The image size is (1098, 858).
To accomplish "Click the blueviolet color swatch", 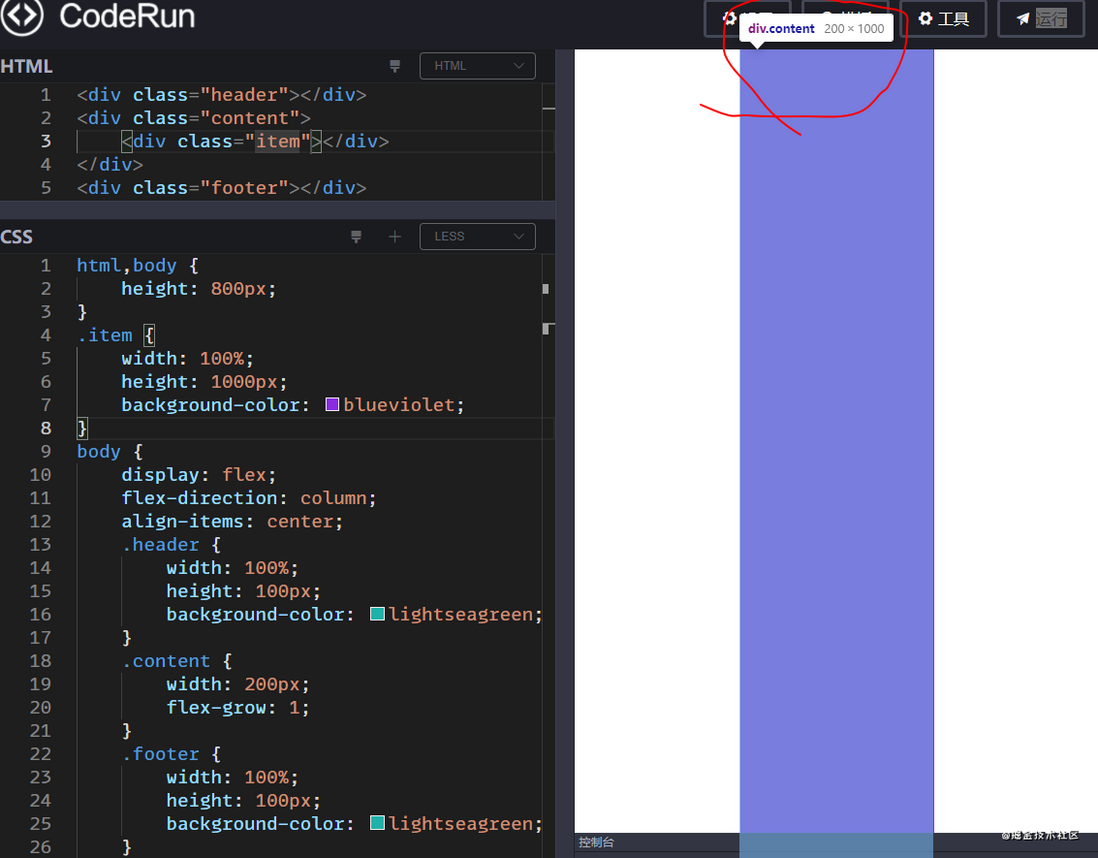I will (333, 404).
